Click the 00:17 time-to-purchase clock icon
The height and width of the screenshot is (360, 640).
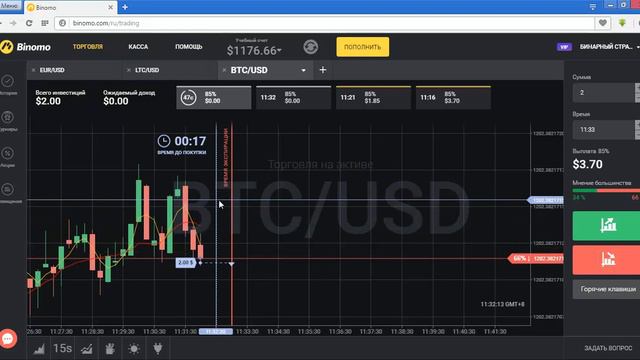[164, 141]
